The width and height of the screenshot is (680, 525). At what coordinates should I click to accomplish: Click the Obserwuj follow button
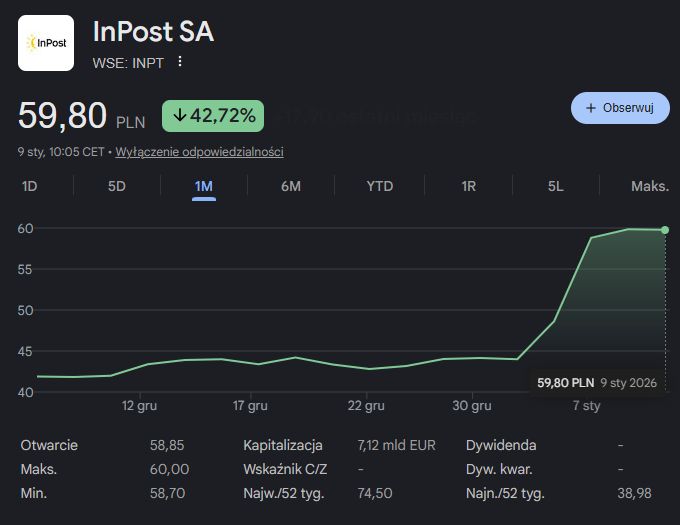[620, 108]
